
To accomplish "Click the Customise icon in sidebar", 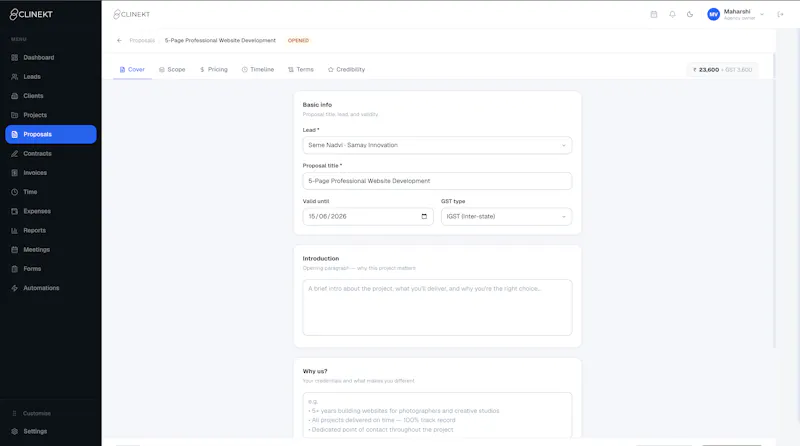I will point(14,413).
